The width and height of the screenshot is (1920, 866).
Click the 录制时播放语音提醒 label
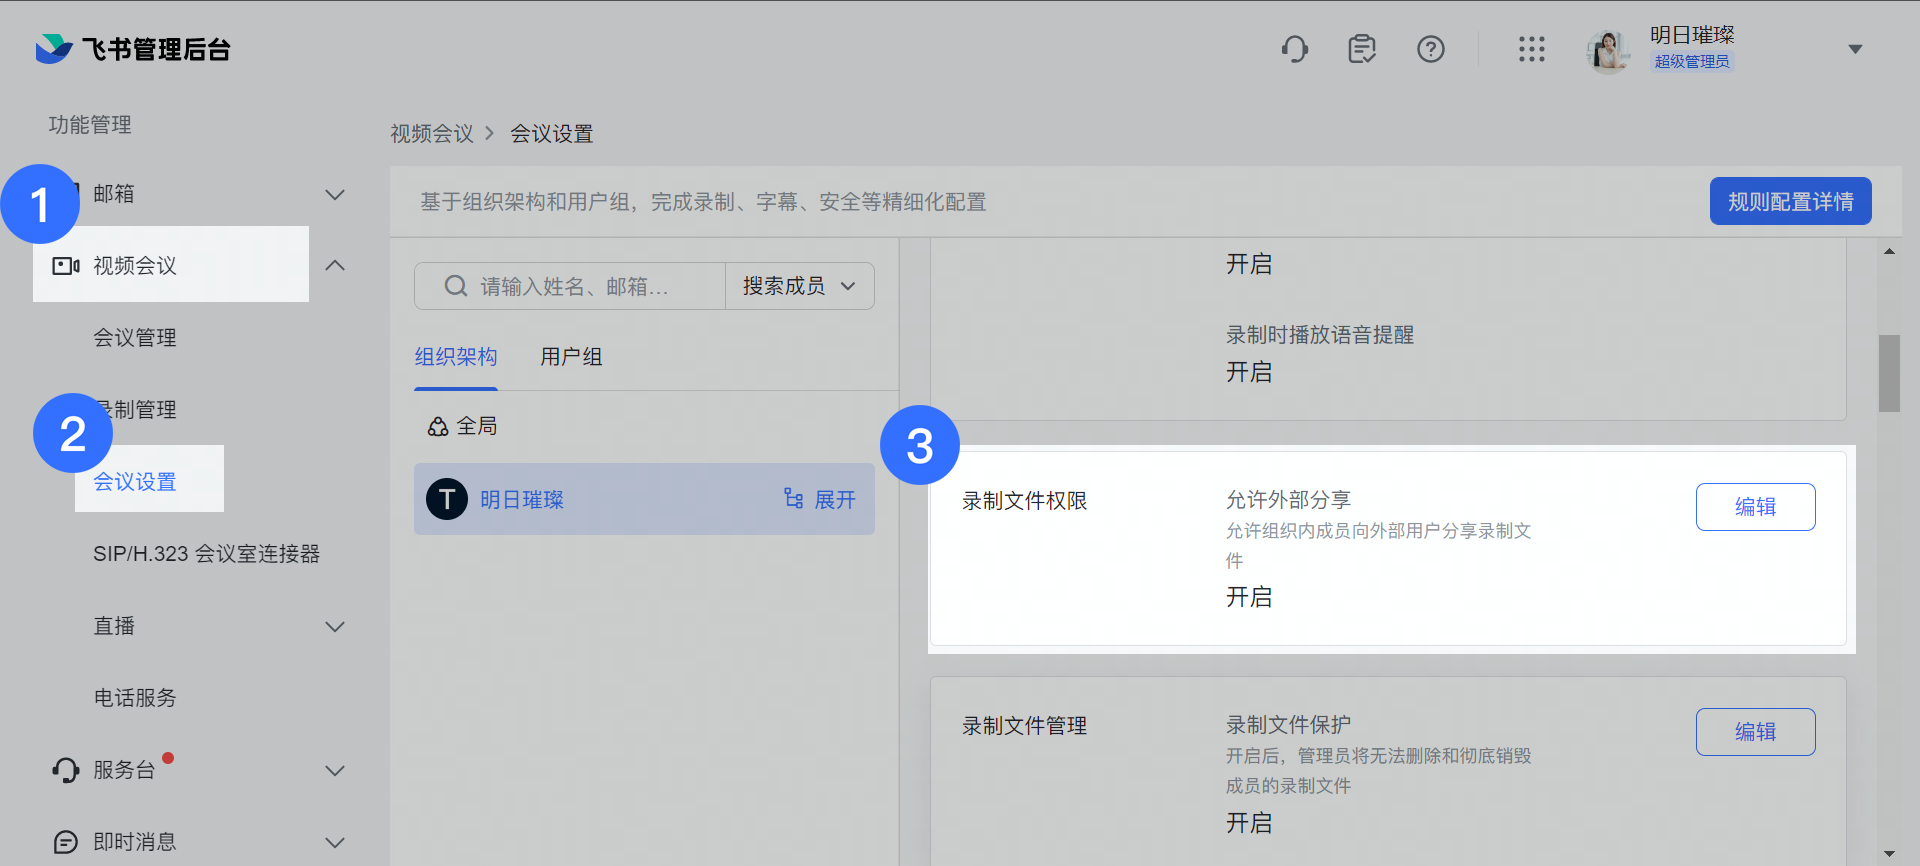tap(1320, 335)
